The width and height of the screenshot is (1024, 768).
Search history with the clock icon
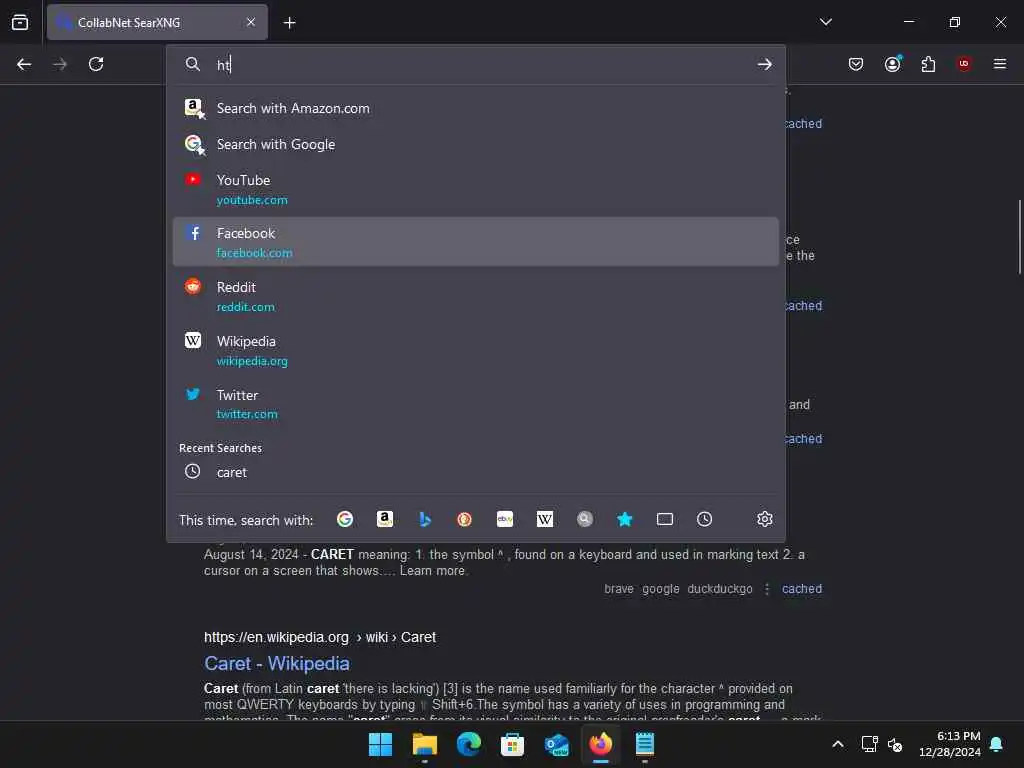pos(705,519)
